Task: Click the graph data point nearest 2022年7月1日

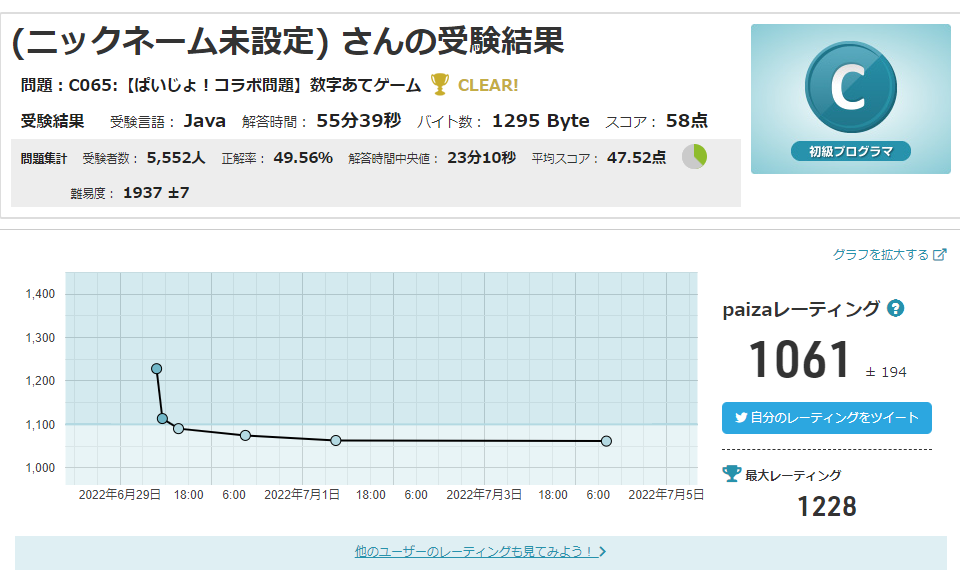Action: tap(335, 440)
